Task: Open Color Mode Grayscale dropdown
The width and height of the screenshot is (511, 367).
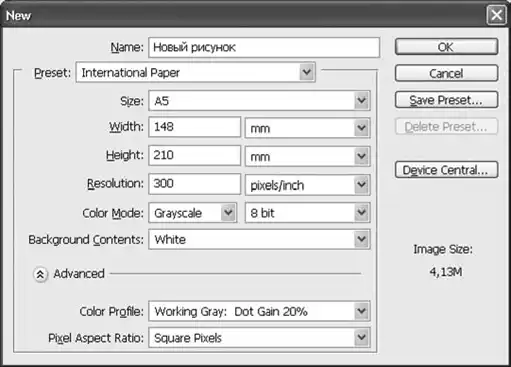Action: (x=193, y=213)
